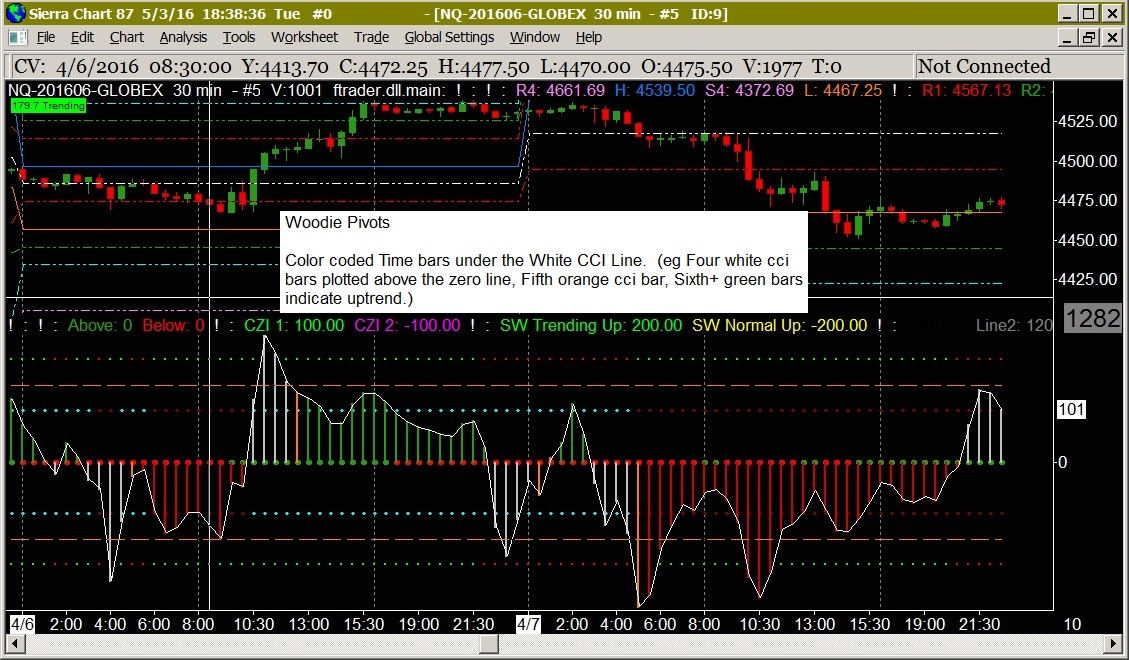
Task: Open the Chart menu
Action: point(127,37)
